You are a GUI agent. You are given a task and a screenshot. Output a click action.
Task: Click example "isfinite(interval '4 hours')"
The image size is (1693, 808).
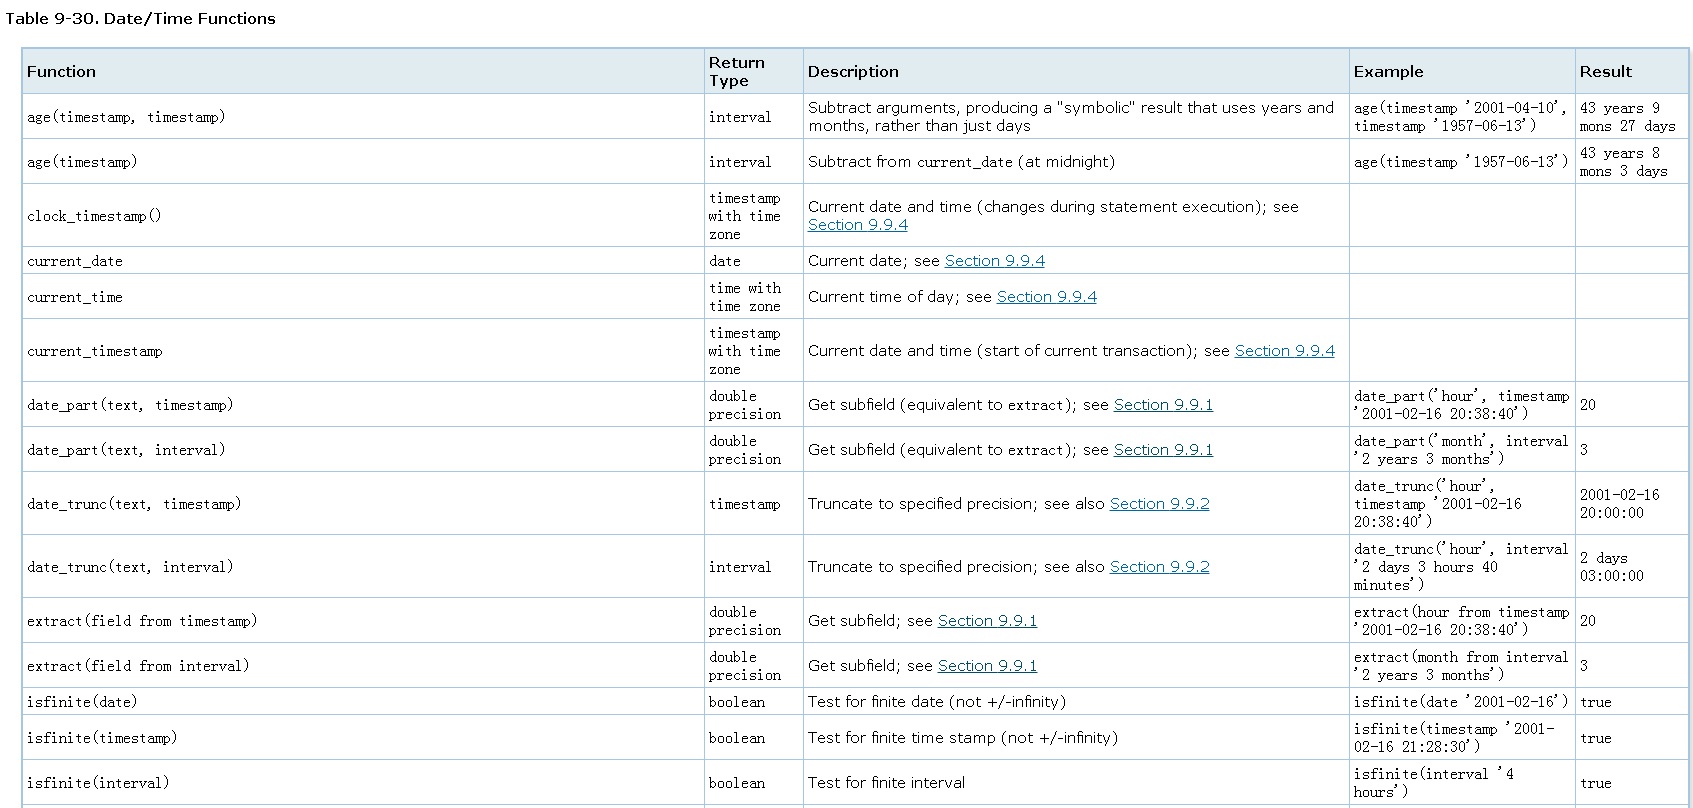[1434, 783]
